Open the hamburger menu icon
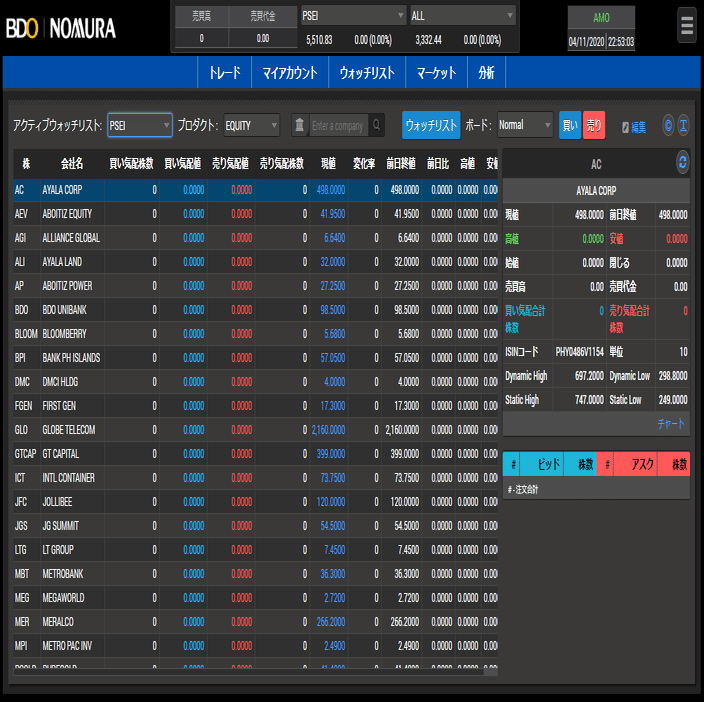 pos(686,26)
